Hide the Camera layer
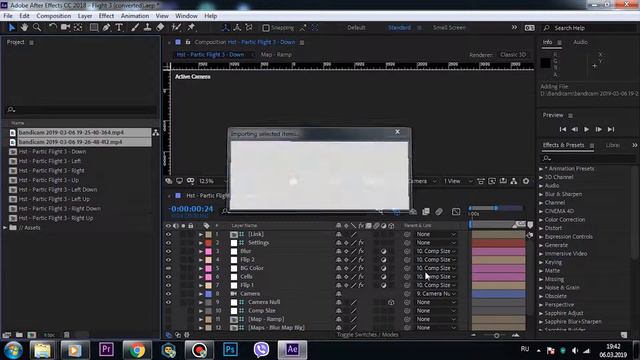Screen dimensions: 640x360 pyautogui.click(x=168, y=294)
